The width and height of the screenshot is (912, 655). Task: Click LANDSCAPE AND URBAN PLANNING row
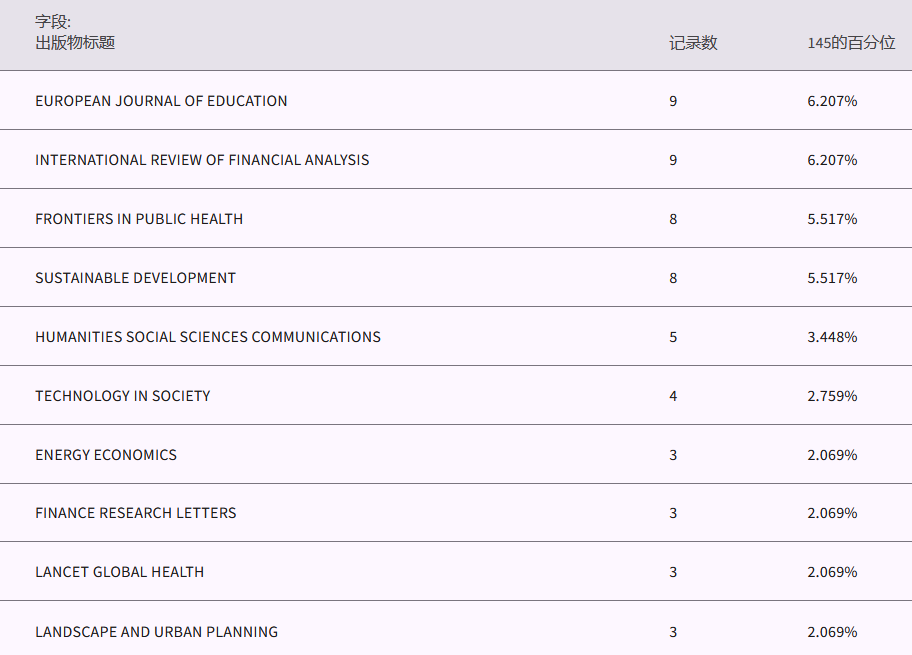click(156, 632)
